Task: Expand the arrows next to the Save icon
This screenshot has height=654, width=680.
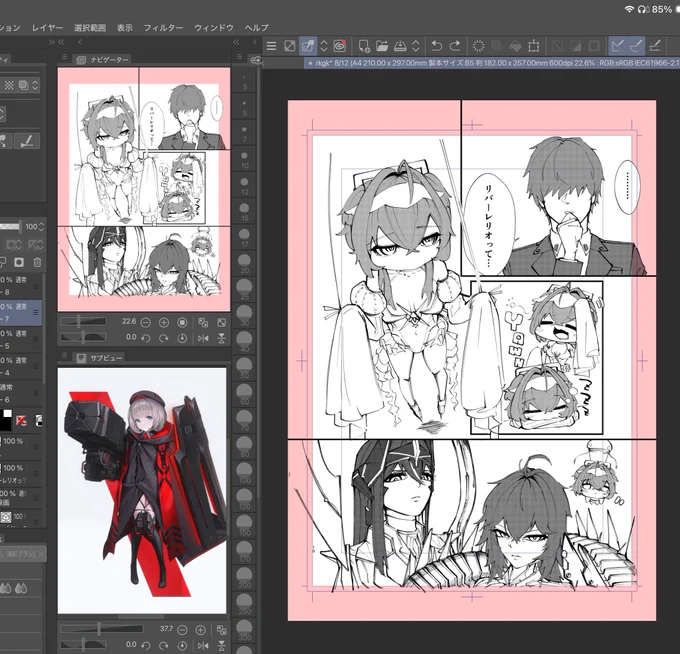Action: click(x=415, y=46)
